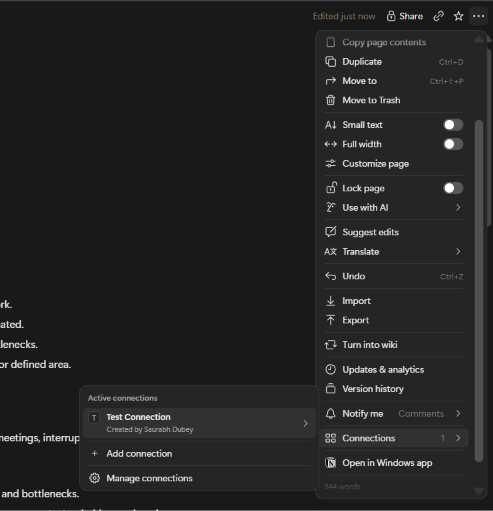Click the Updates & analytics clock icon
The image size is (493, 511).
[330, 369]
